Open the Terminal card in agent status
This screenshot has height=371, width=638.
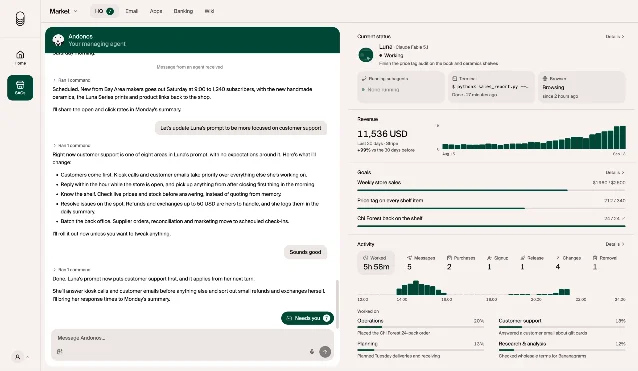pyautogui.click(x=491, y=87)
